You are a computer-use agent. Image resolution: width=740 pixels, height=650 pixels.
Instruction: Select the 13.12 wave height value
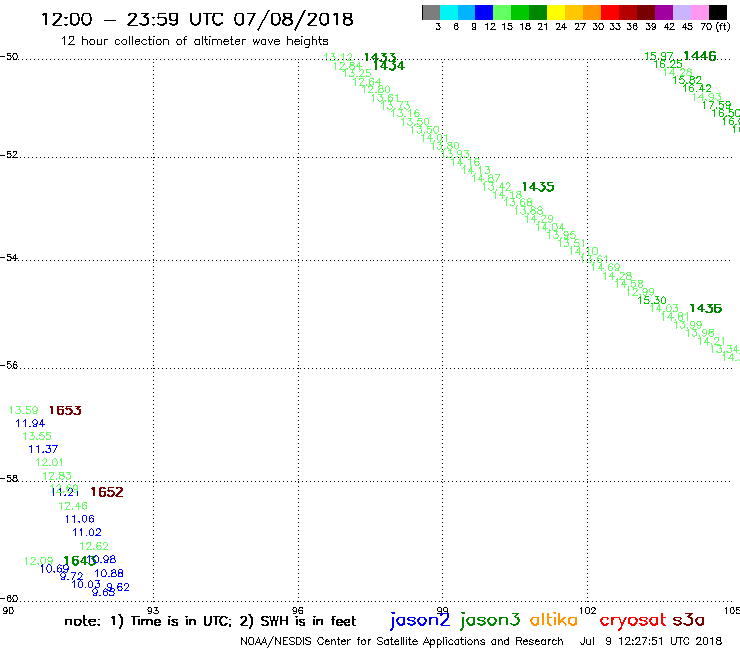point(338,58)
